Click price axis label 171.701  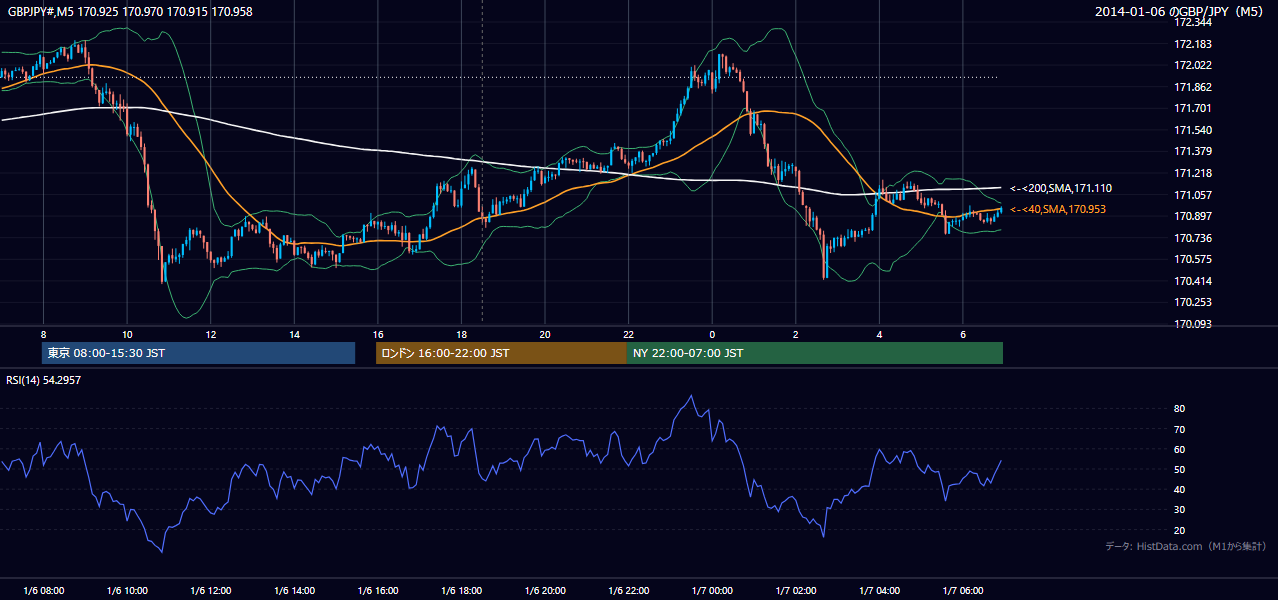[x=1193, y=108]
